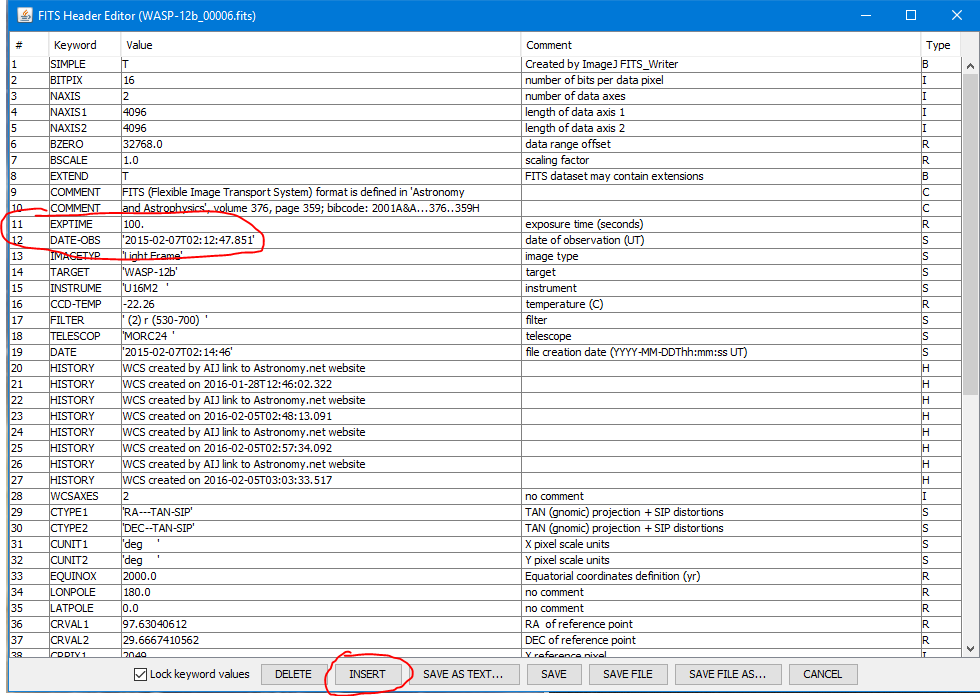The image size is (980, 696).
Task: Click the INSERT button
Action: 367,674
